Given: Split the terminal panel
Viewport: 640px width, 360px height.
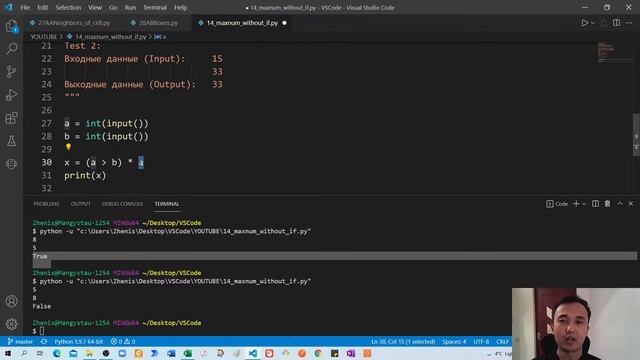Looking at the screenshot, I should click(x=596, y=204).
